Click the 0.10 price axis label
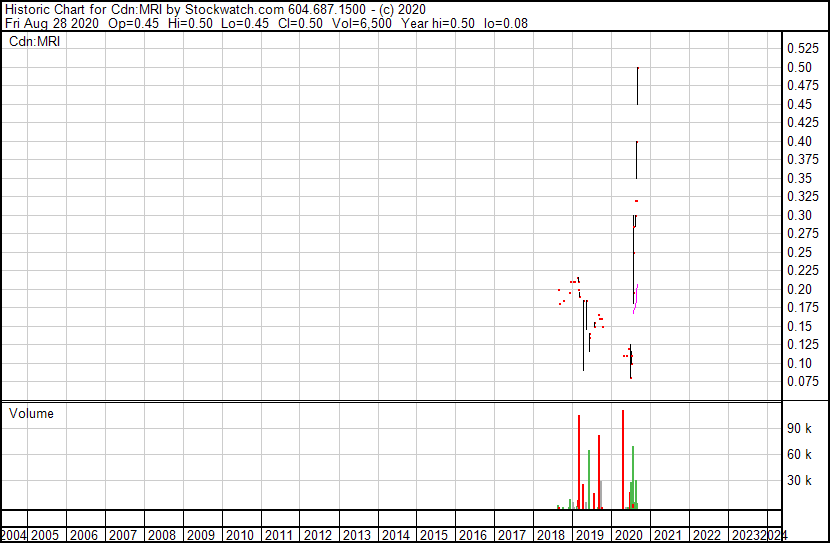This screenshot has width=830, height=543. click(x=799, y=363)
